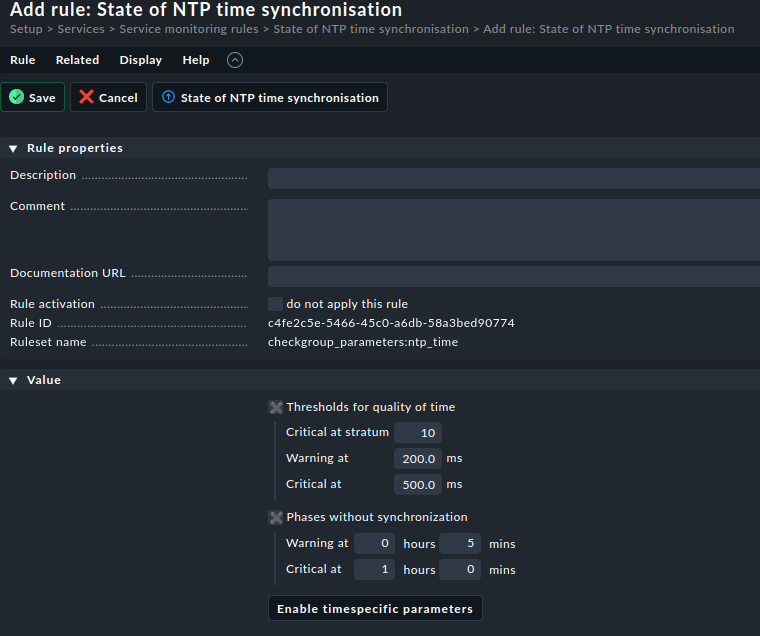Screen dimensions: 760x636
Task: Open the Help menu
Action: [196, 60]
